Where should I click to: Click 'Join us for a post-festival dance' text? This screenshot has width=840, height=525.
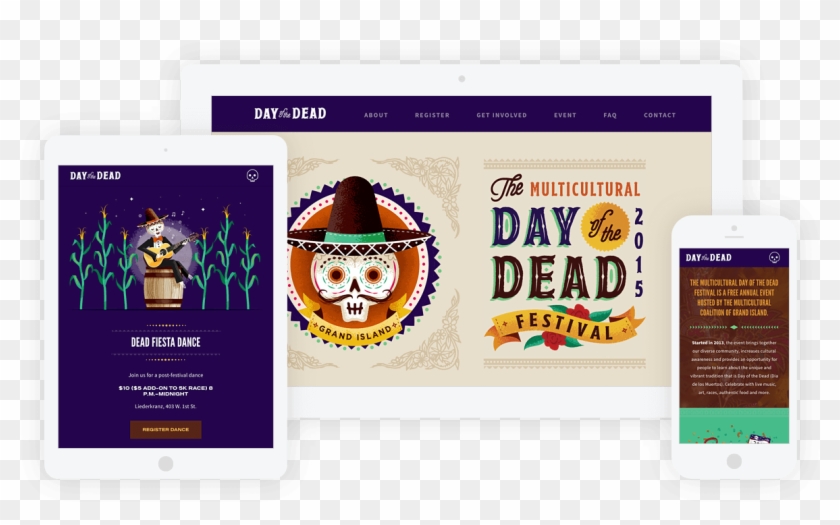[166, 376]
